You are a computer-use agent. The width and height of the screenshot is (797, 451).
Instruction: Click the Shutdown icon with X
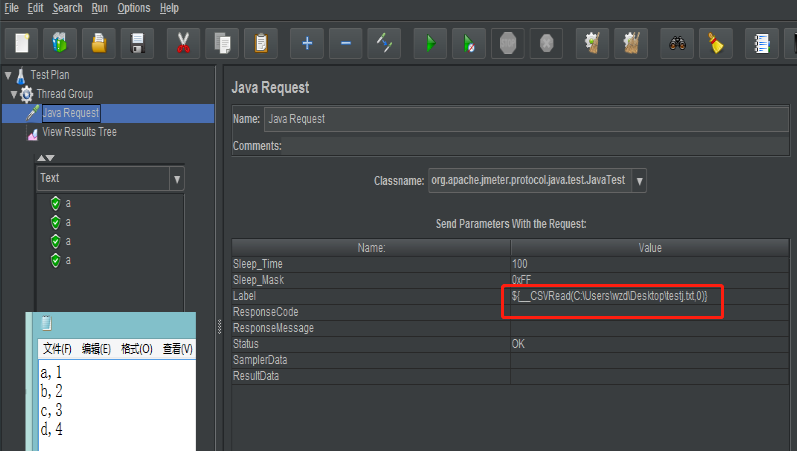click(x=546, y=43)
